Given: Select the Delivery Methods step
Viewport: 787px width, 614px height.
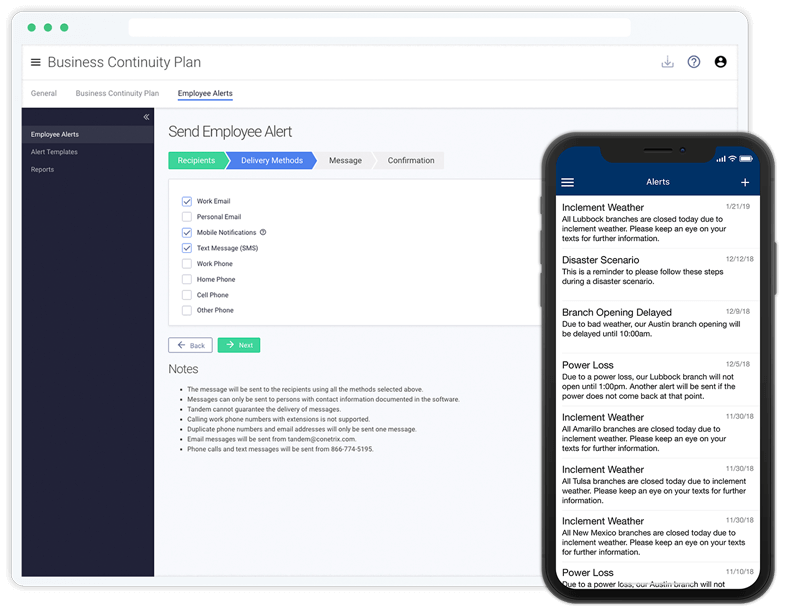Looking at the screenshot, I should pyautogui.click(x=272, y=160).
